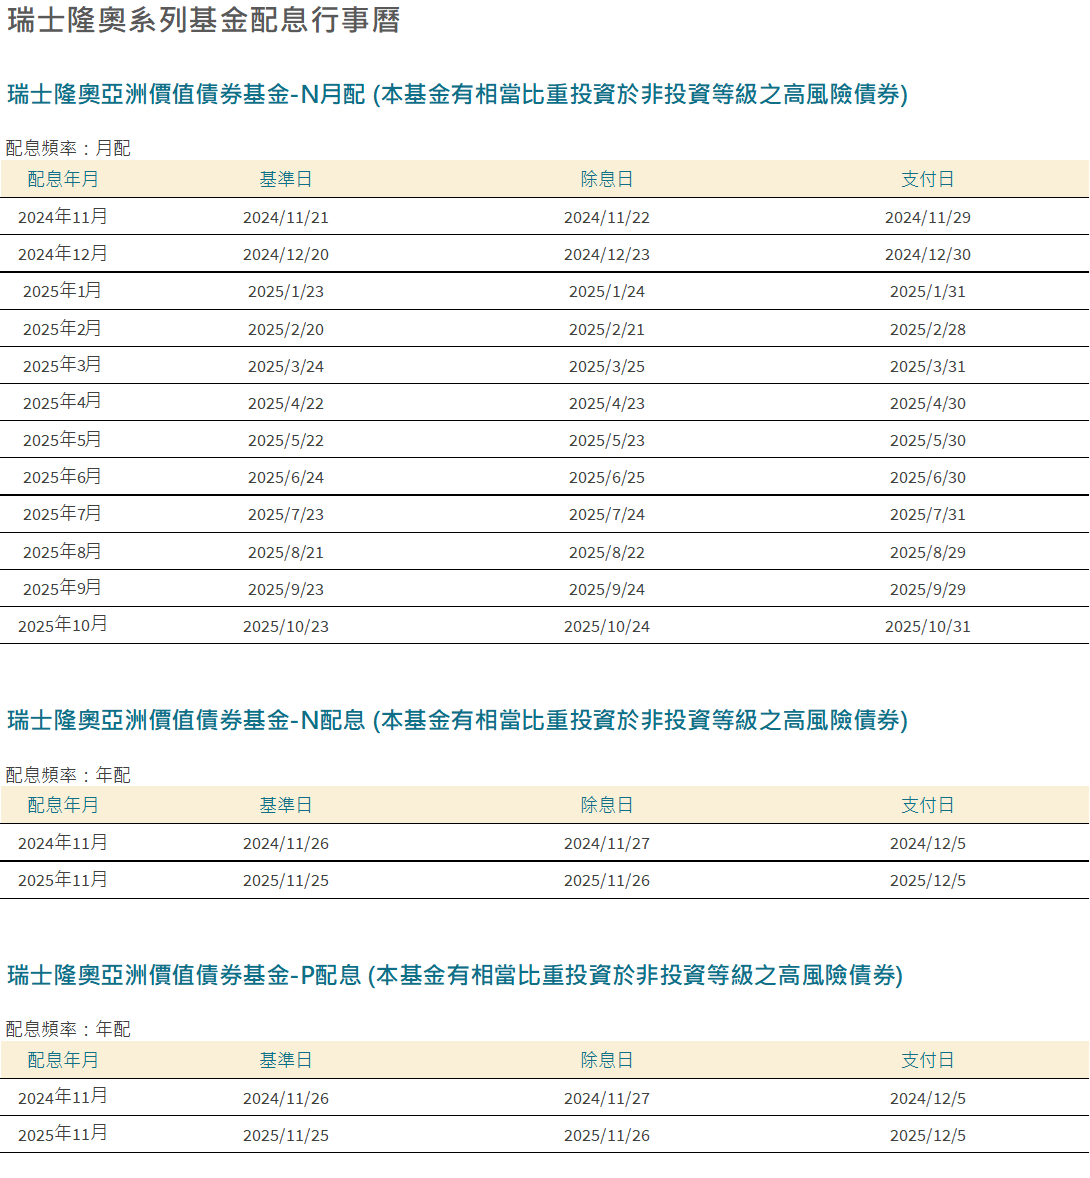Click the 配息頻率:月配 label
This screenshot has width=1090, height=1178.
pos(68,148)
